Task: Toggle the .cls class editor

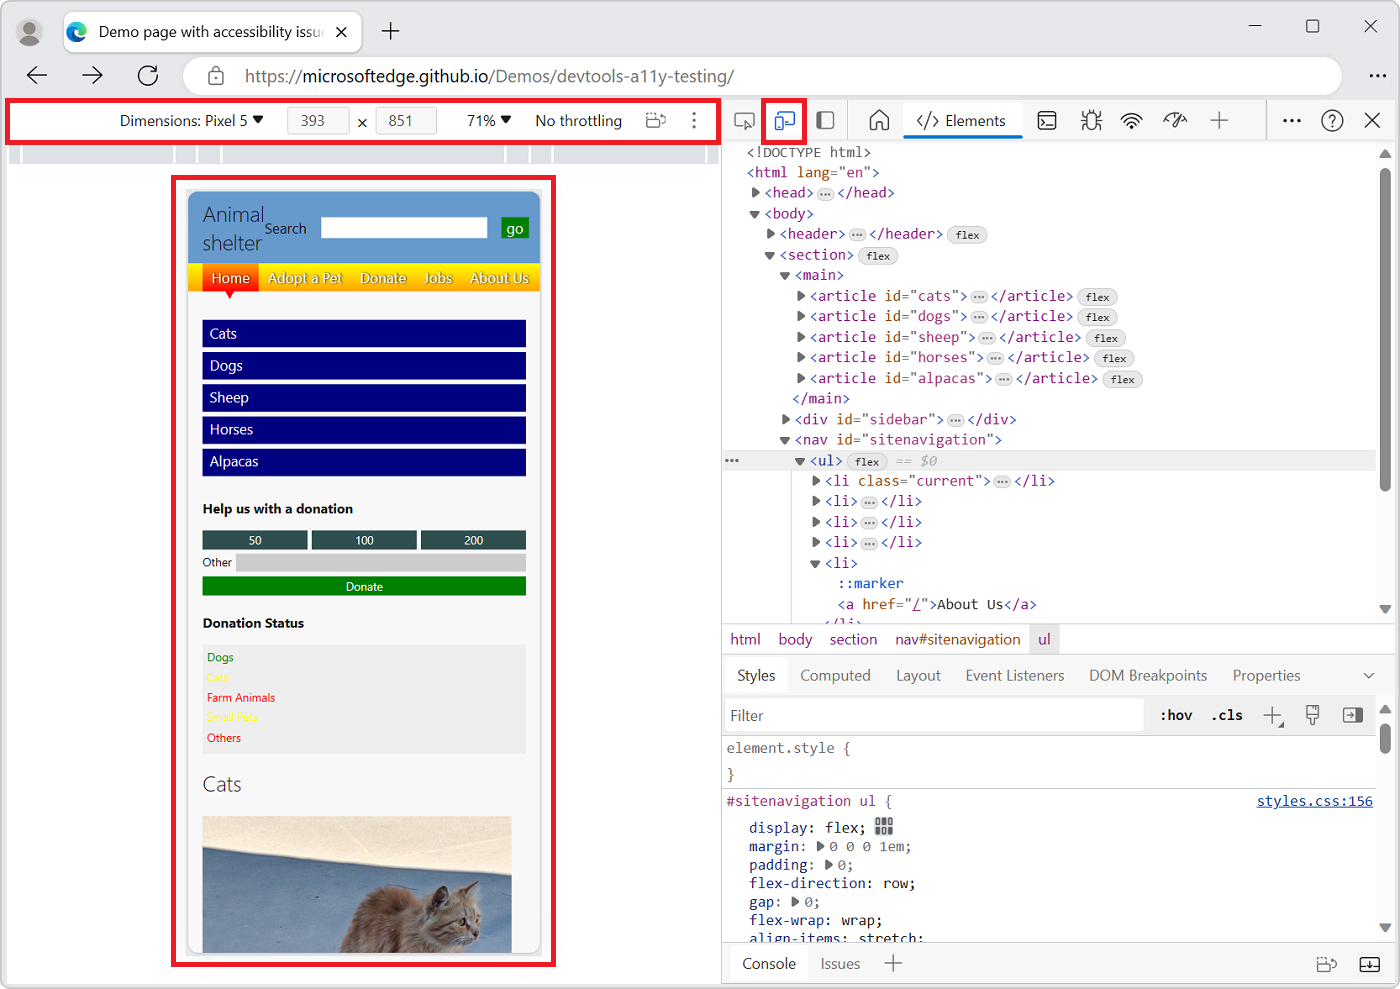Action: [x=1226, y=715]
